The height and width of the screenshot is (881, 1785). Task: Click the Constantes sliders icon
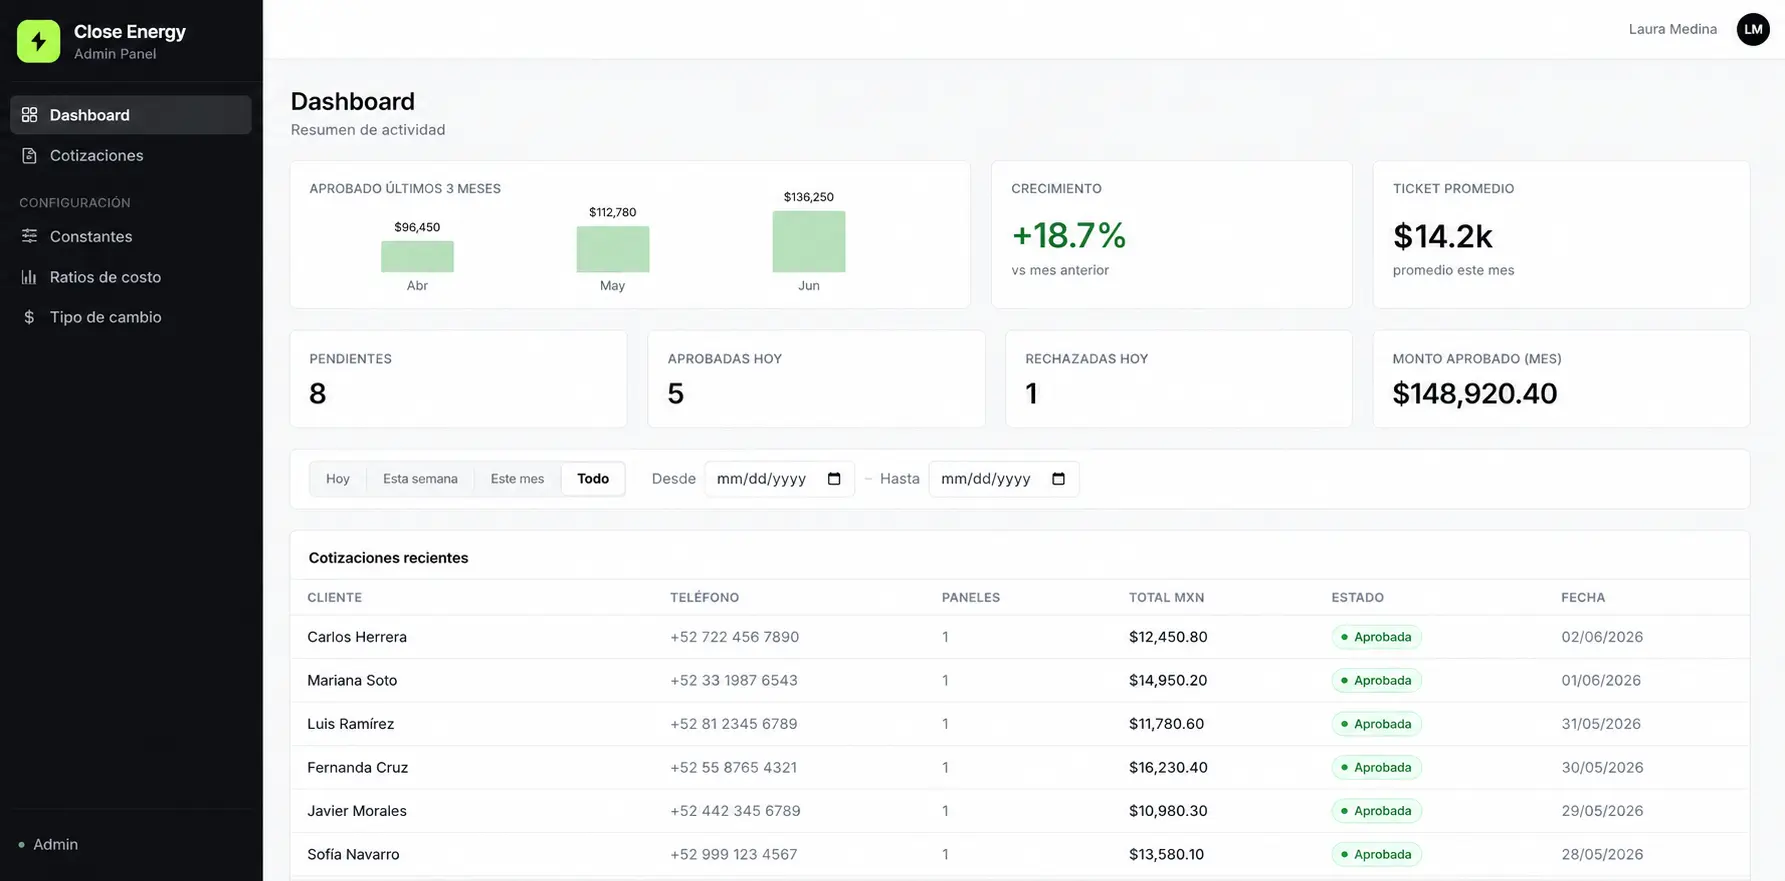point(29,236)
